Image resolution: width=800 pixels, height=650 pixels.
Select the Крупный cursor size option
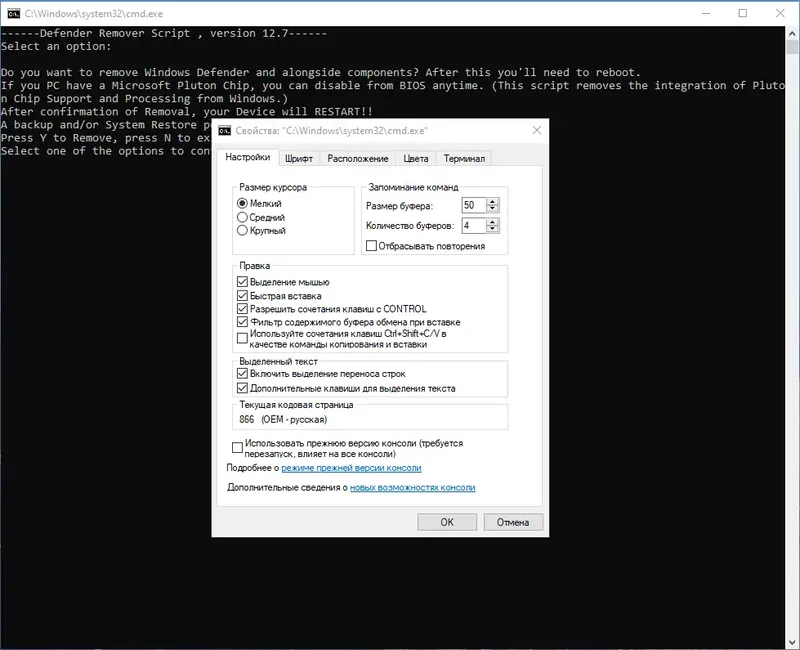tap(261, 231)
